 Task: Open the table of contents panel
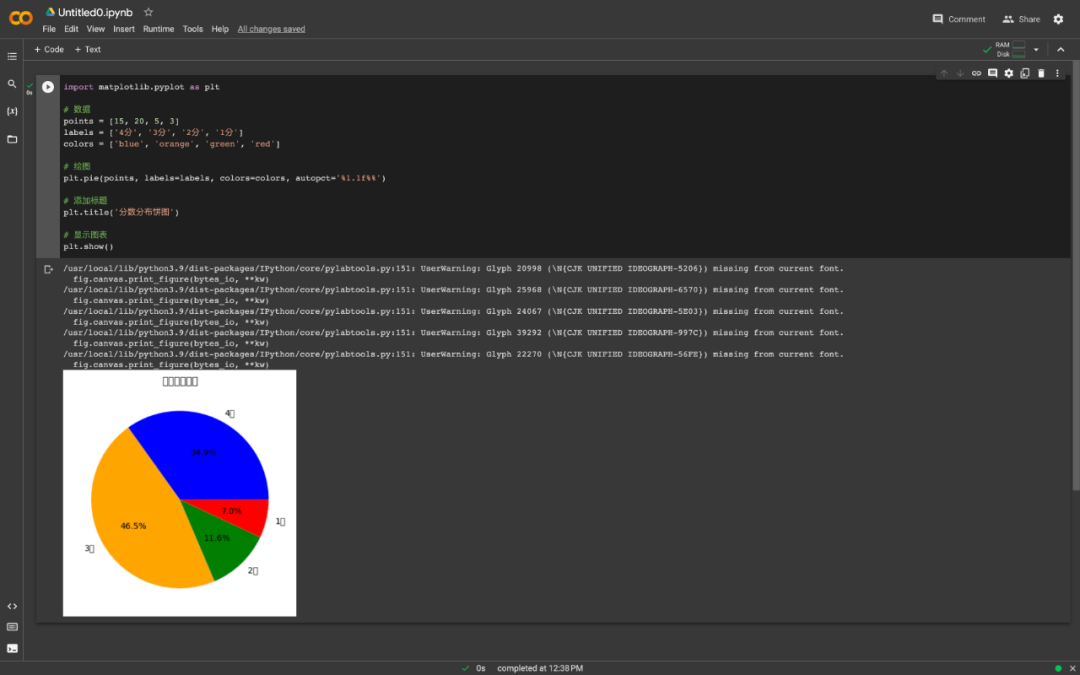pos(12,56)
